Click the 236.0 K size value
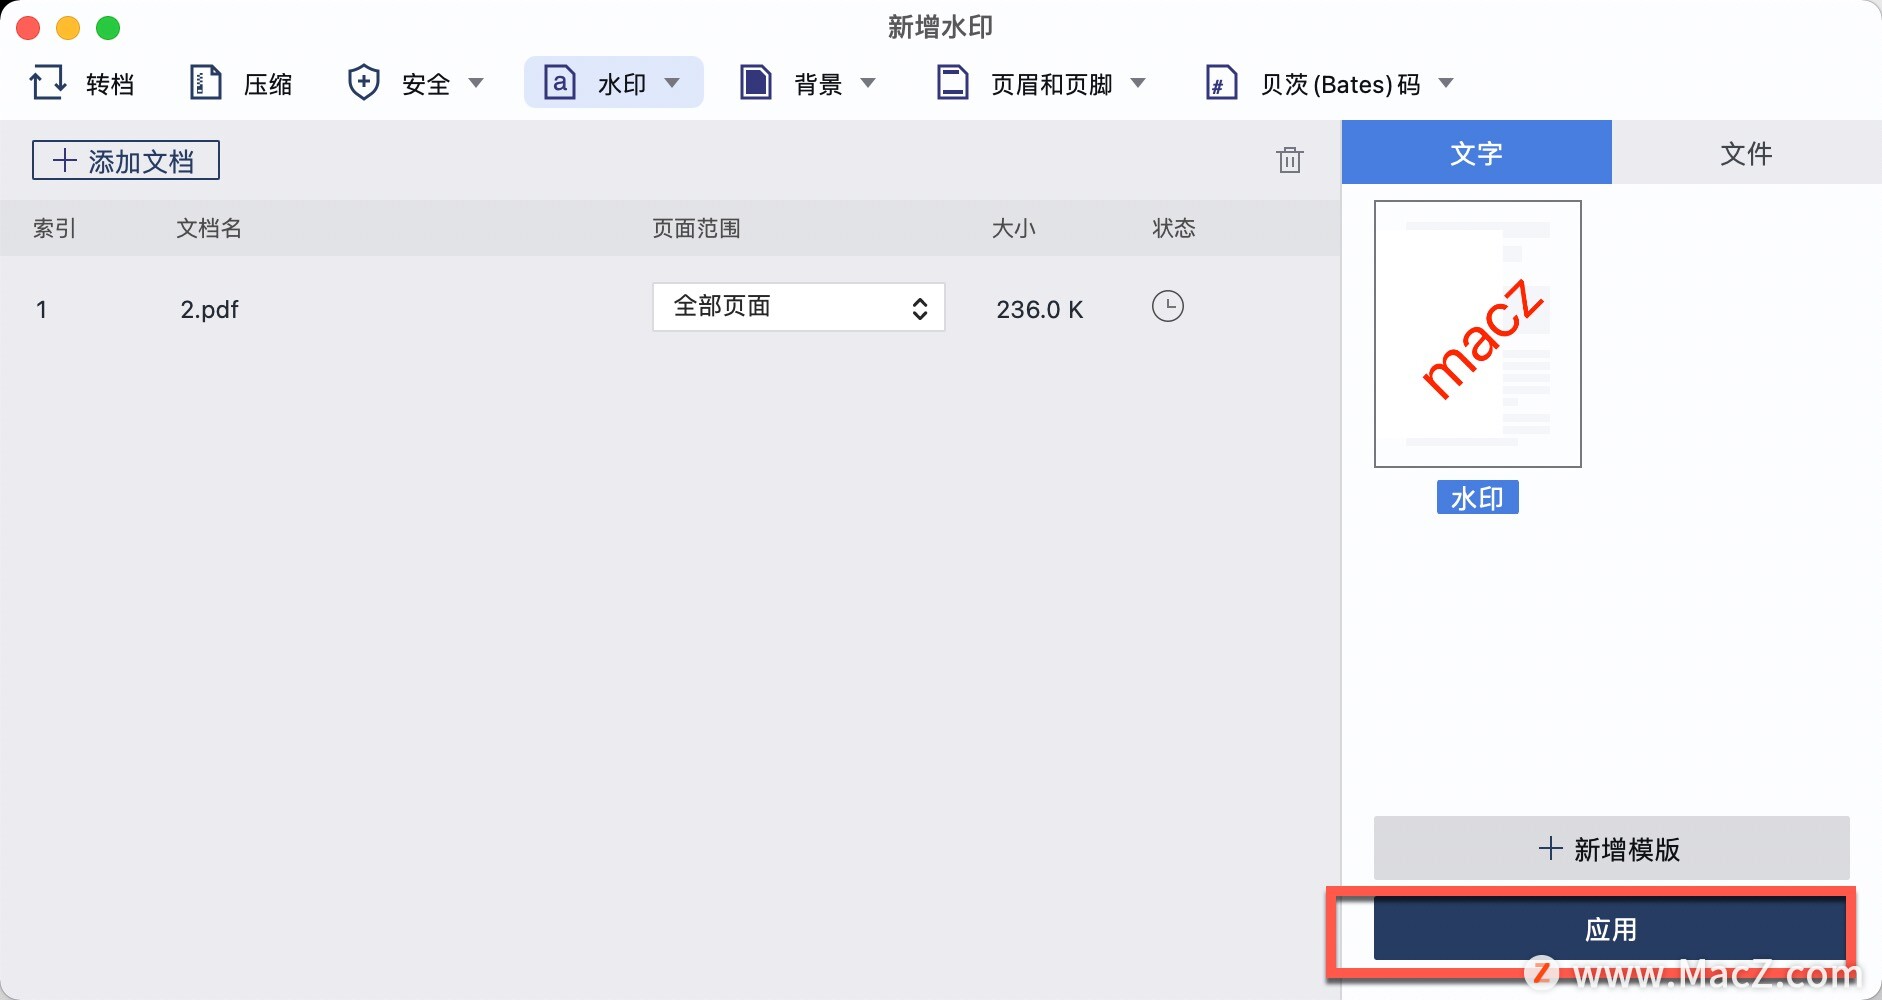This screenshot has height=1000, width=1882. click(1040, 309)
